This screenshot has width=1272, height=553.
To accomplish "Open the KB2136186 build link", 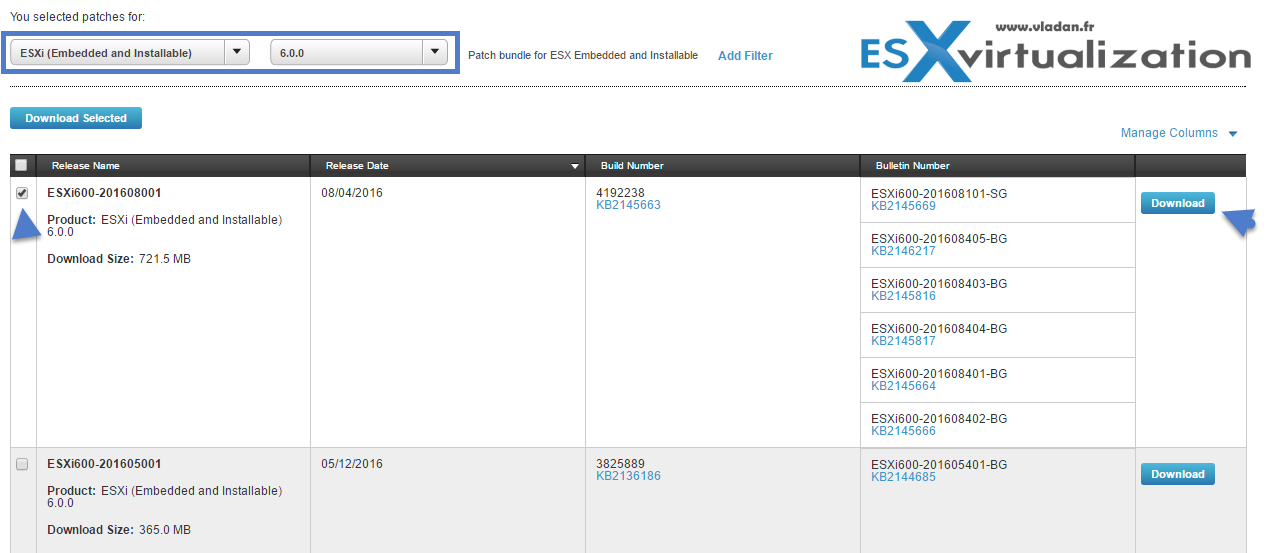I will (x=628, y=476).
